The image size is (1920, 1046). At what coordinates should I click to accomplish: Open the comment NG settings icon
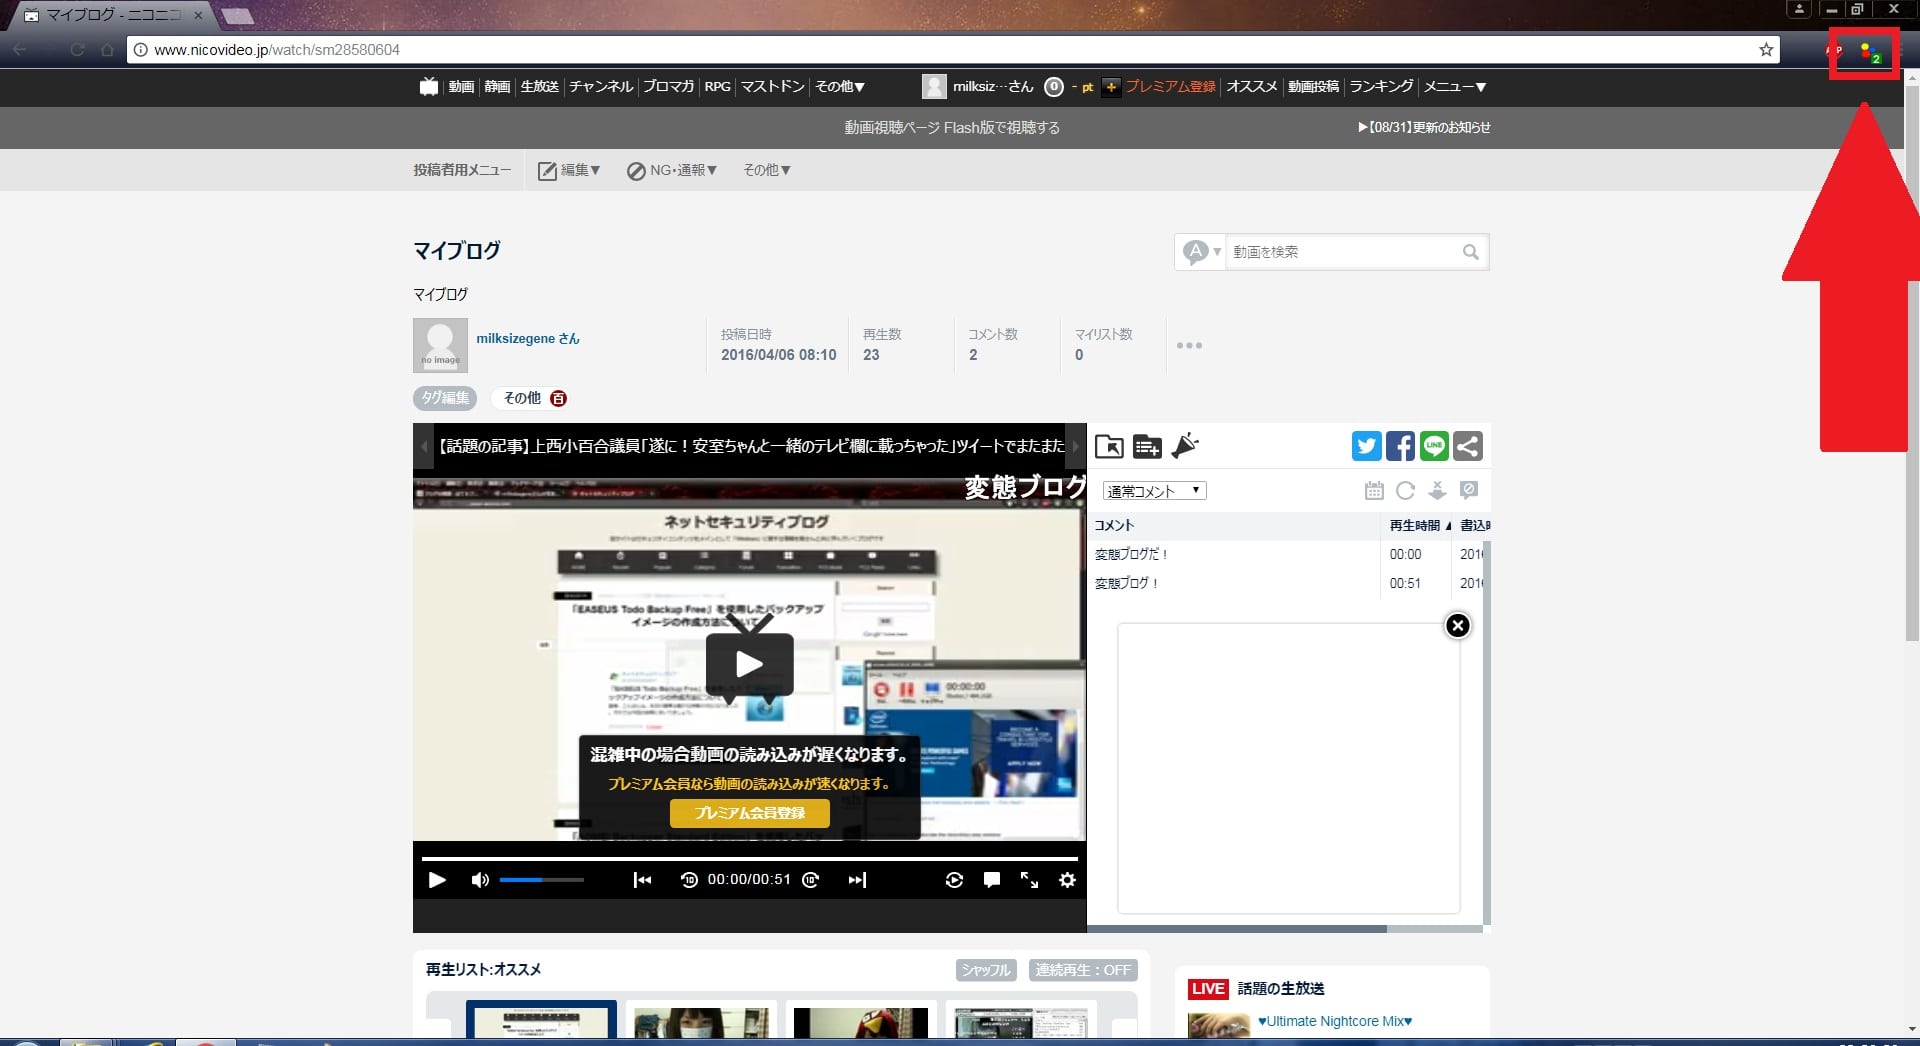click(1469, 490)
